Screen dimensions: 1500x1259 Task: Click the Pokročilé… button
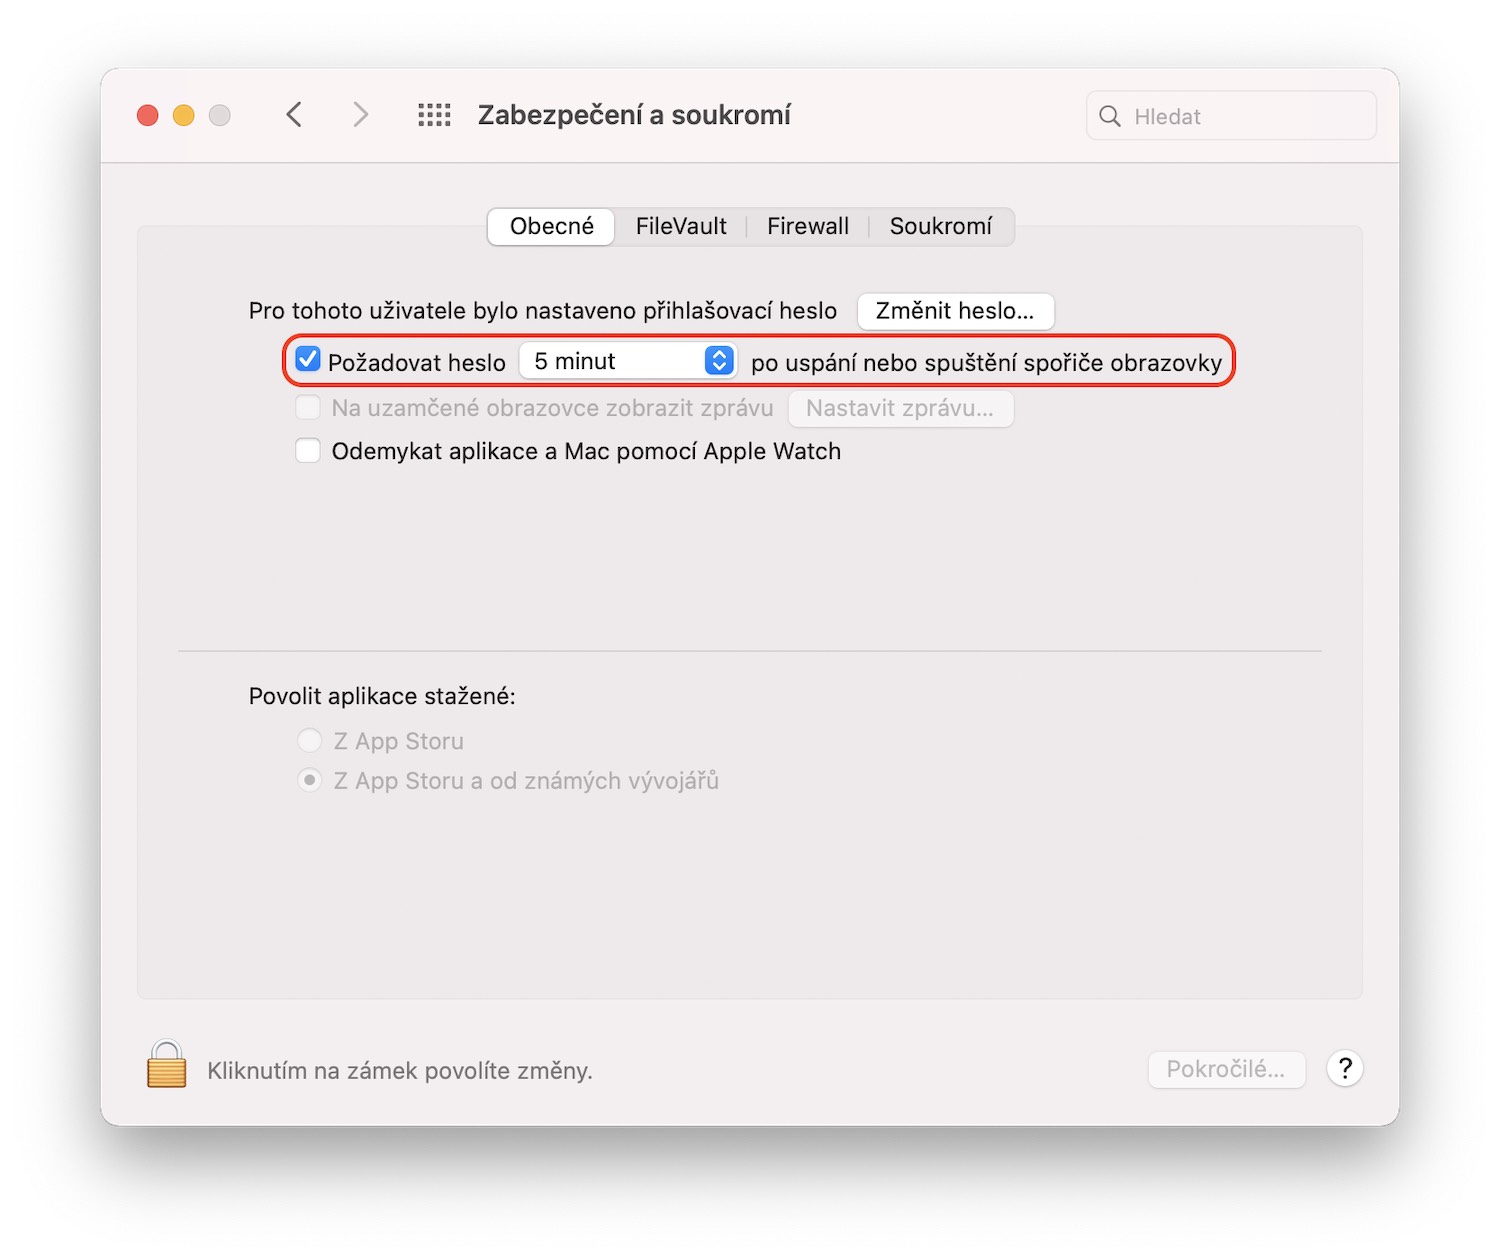(x=1226, y=1069)
